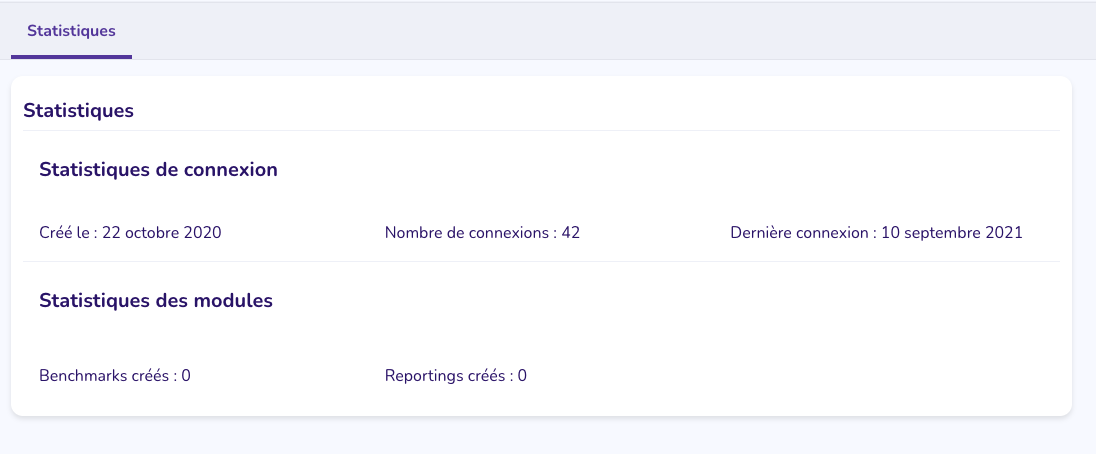1096x454 pixels.
Task: Select the 22 octobre 2020 creation date
Action: (161, 233)
